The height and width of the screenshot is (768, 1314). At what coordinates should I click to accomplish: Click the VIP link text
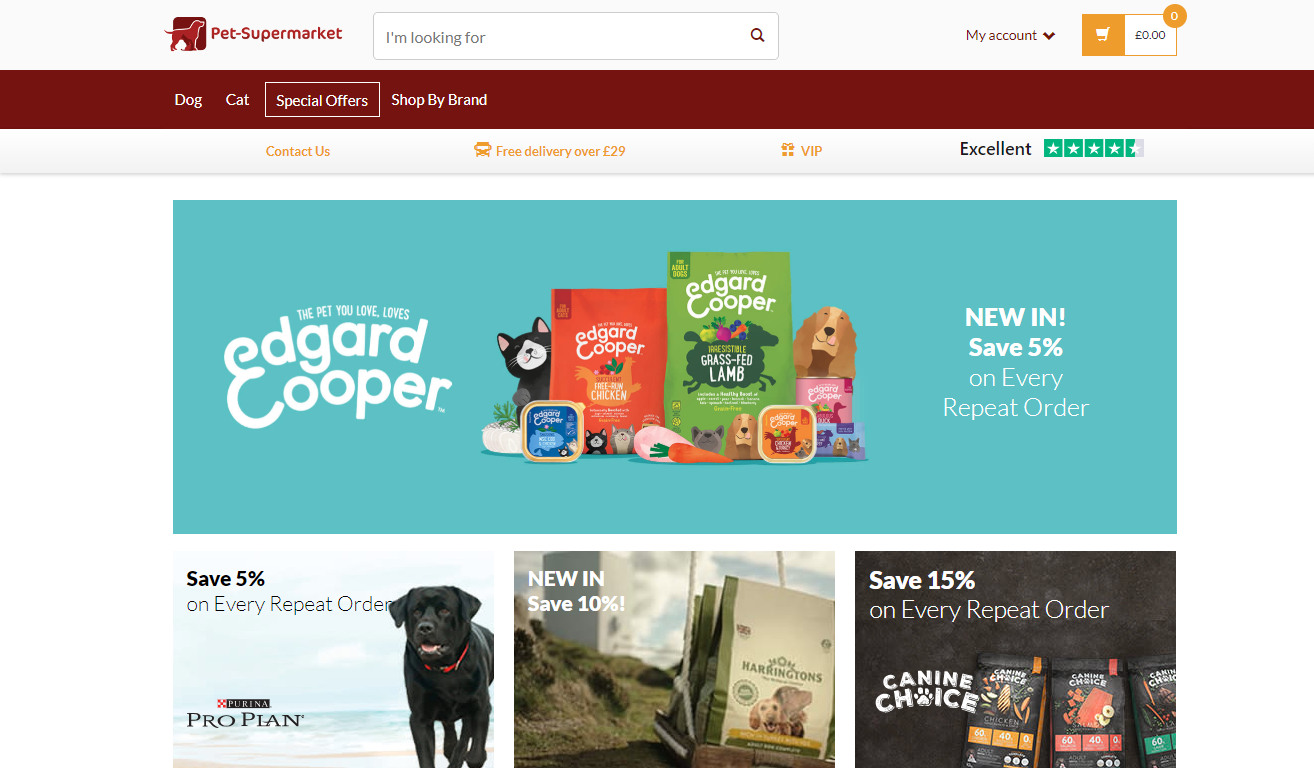(811, 151)
